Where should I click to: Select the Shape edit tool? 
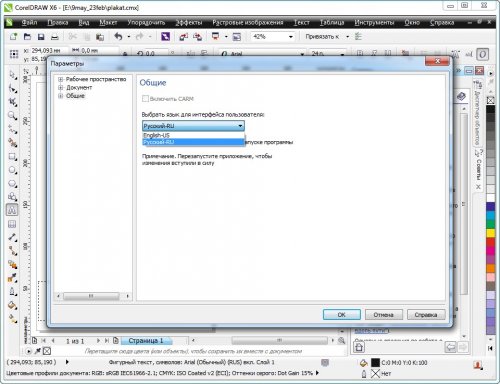[12, 89]
